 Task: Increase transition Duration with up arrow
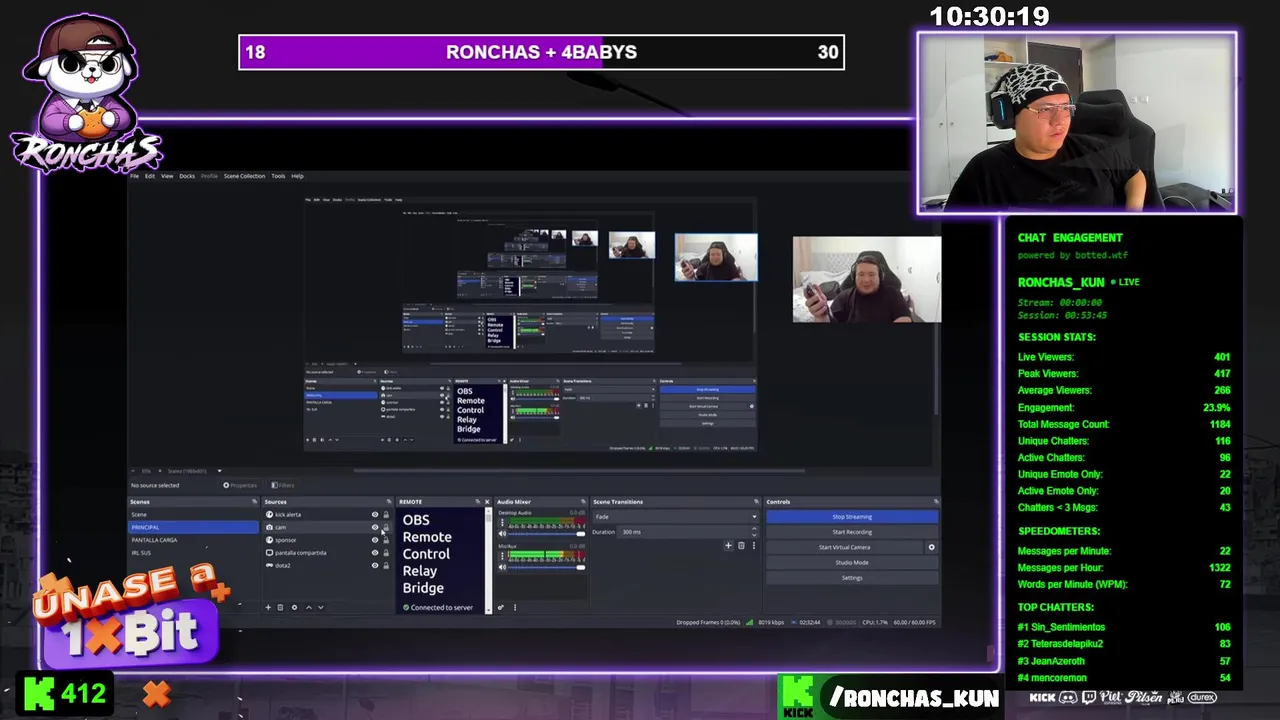point(754,529)
